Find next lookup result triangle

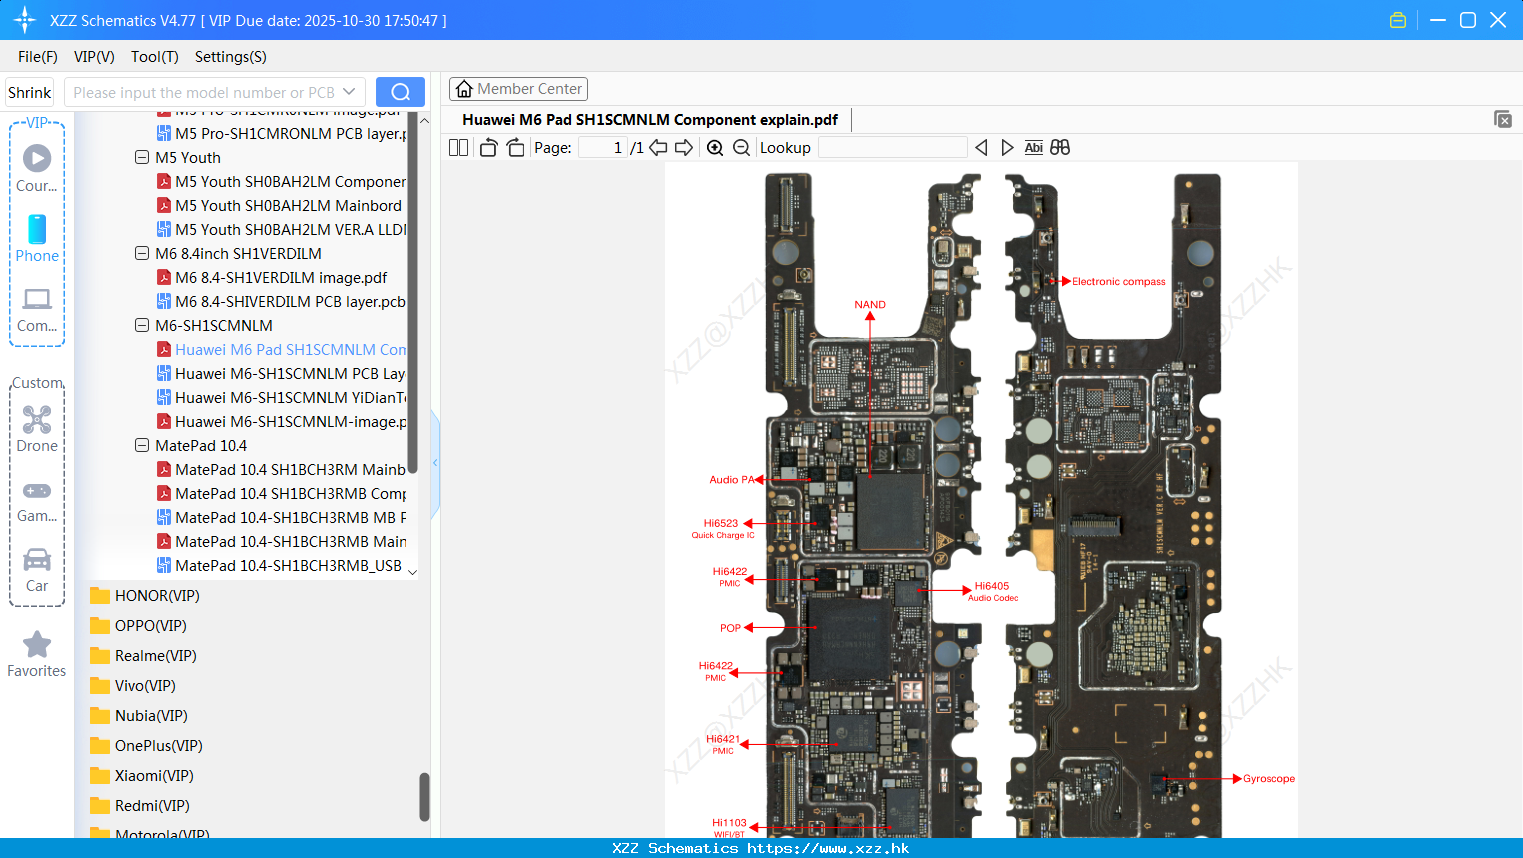pos(1007,148)
